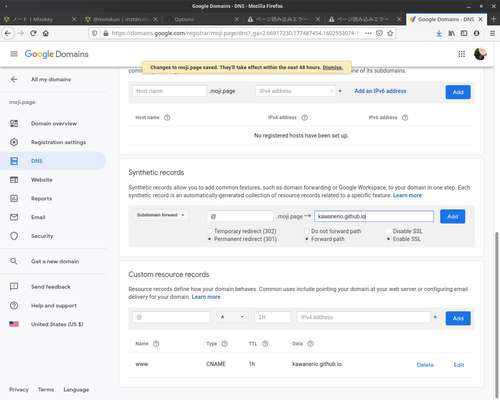The height and width of the screenshot is (400, 500).
Task: Select Temporary redirect (302)
Action: point(209,231)
